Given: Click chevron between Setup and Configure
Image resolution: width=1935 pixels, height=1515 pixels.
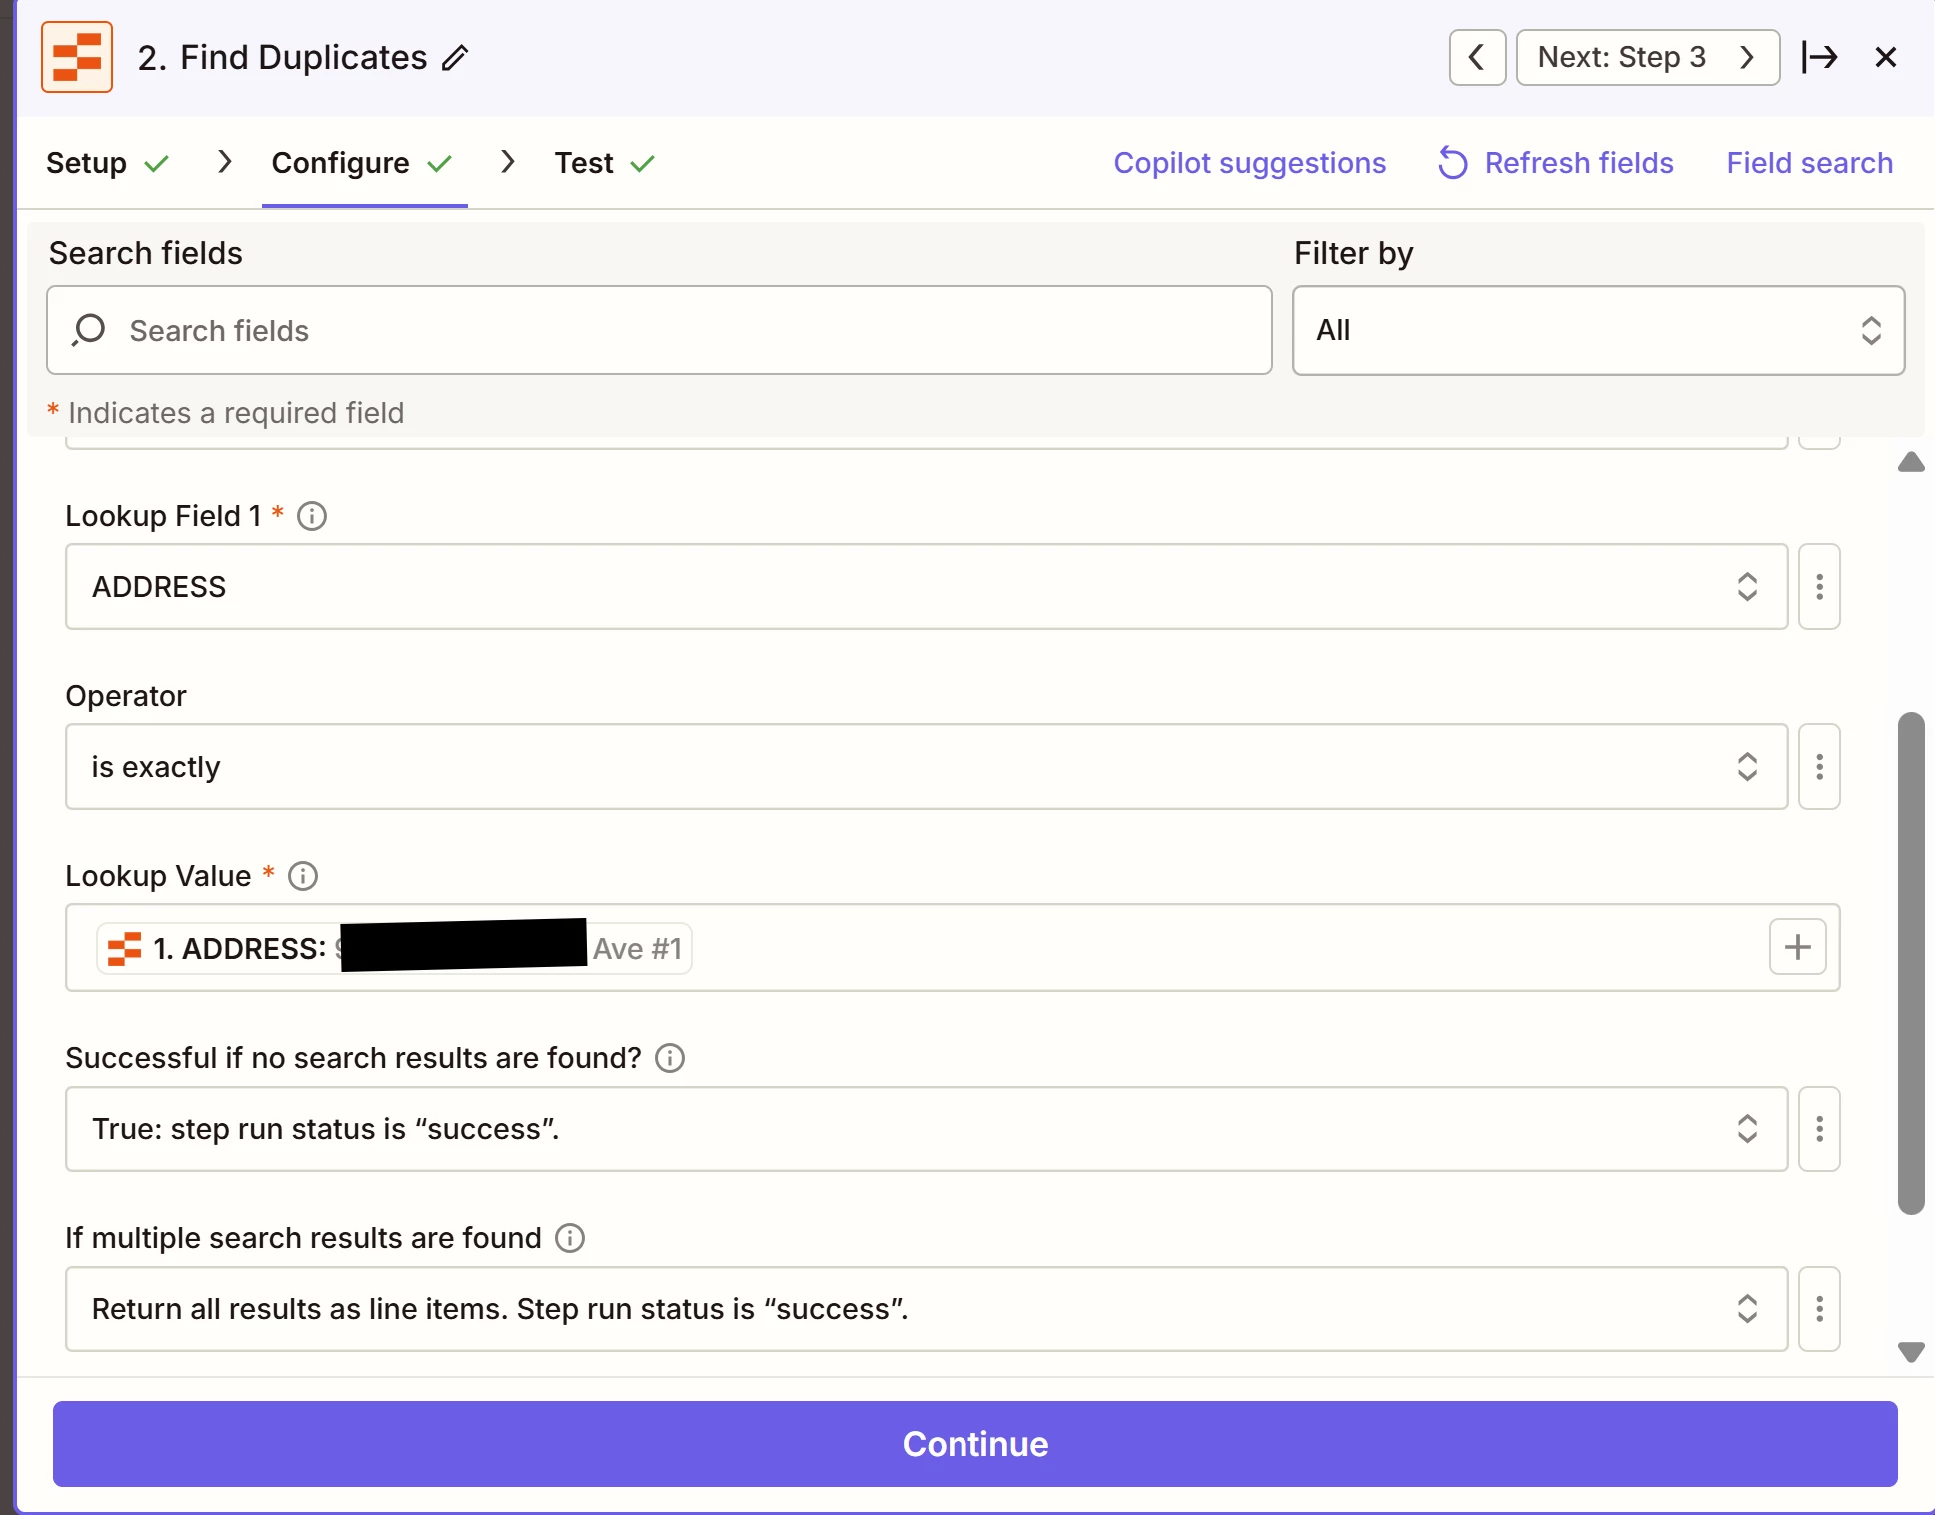Looking at the screenshot, I should tap(224, 162).
